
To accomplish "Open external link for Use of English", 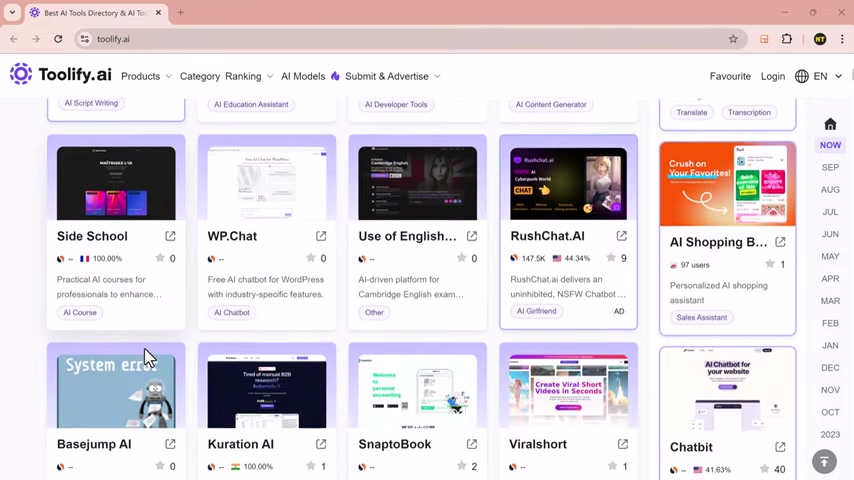I will click(472, 236).
